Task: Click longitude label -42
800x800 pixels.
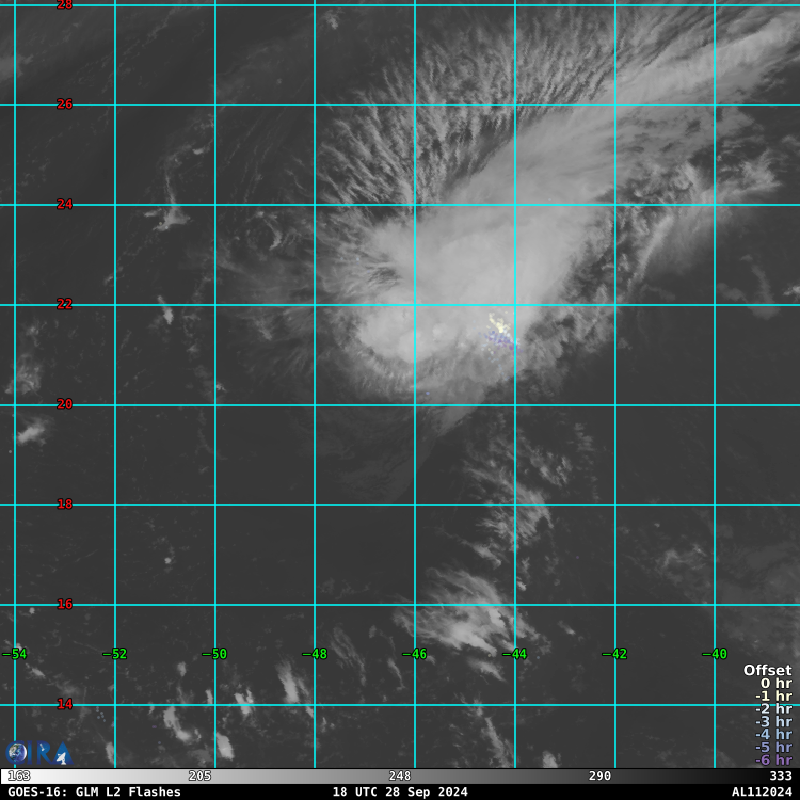Action: pyautogui.click(x=615, y=654)
